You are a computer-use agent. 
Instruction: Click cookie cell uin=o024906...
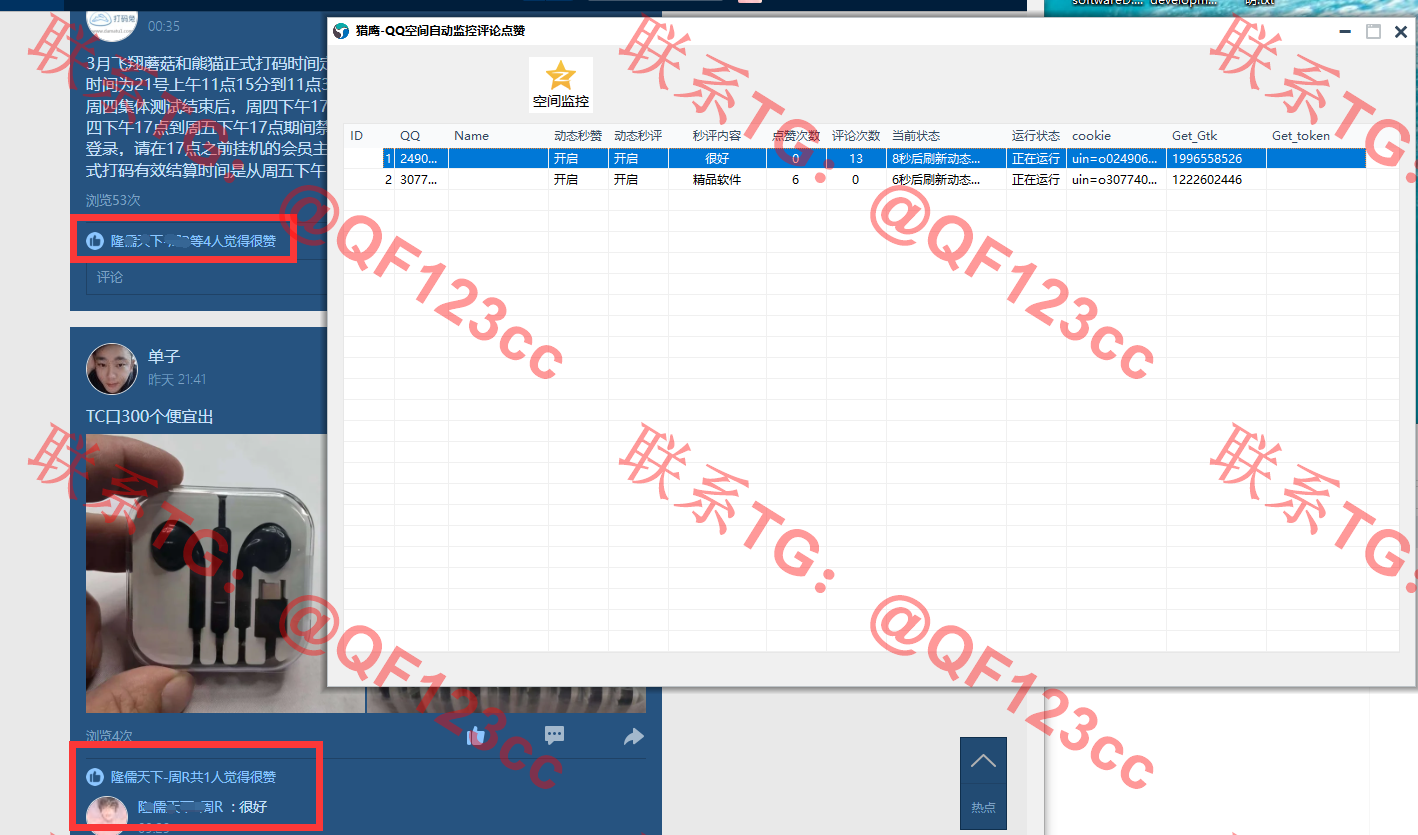(x=1116, y=159)
